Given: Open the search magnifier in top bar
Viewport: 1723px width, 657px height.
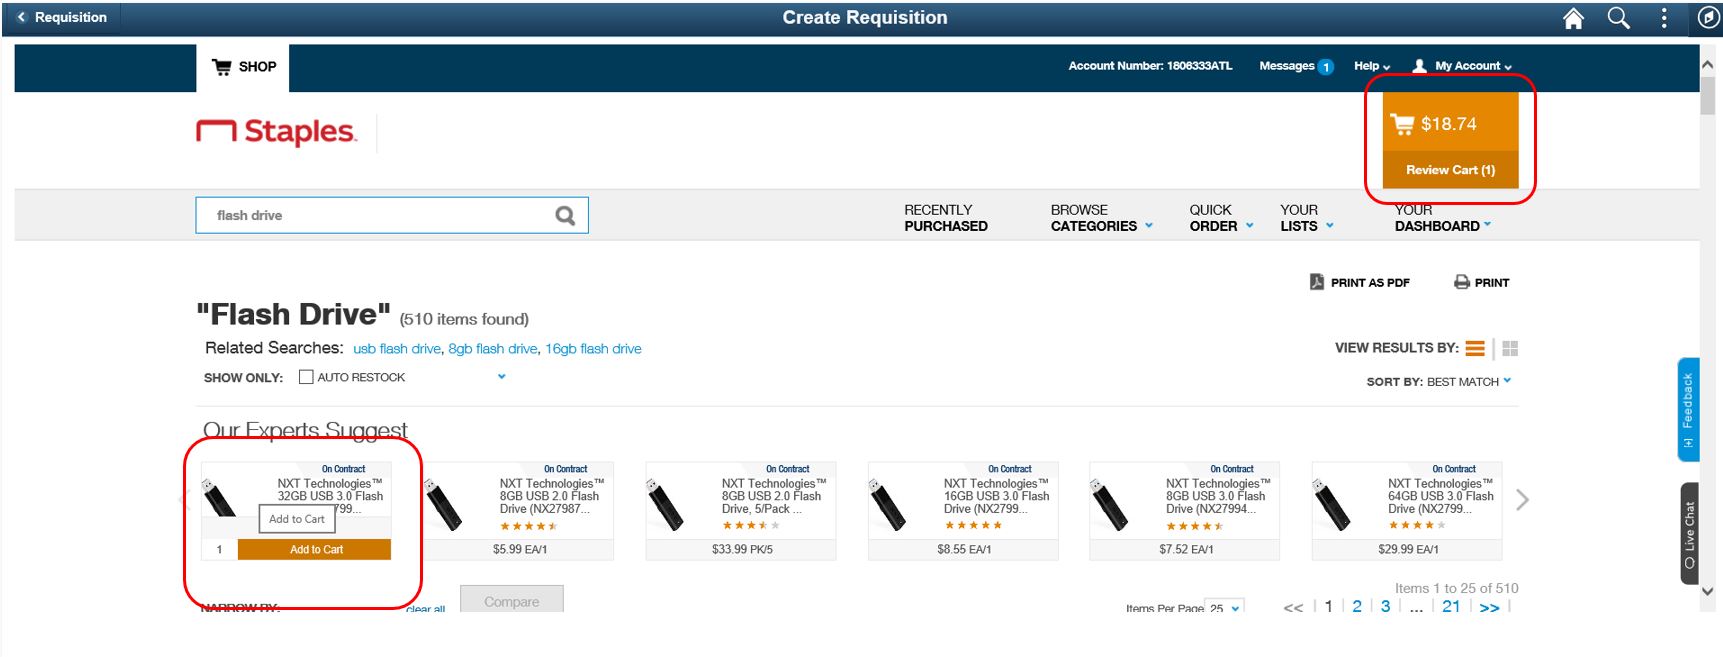Looking at the screenshot, I should pos(1618,18).
